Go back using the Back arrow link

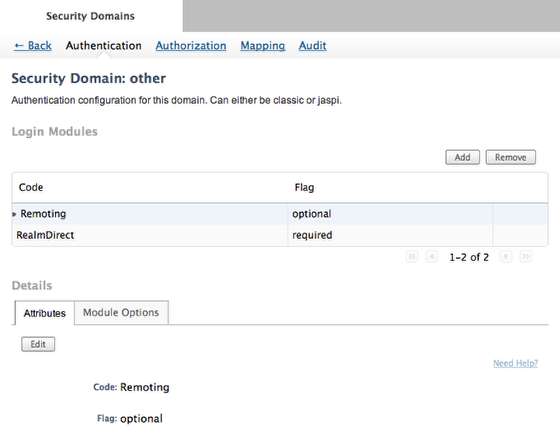32,46
